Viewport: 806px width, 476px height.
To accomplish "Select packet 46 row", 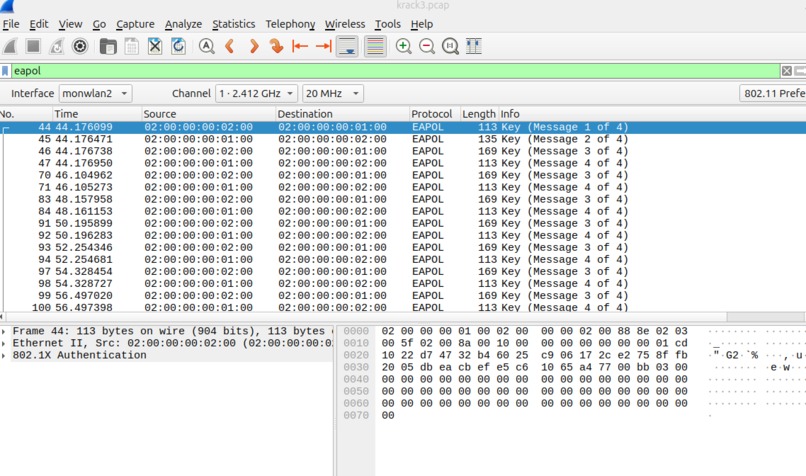I will [x=403, y=151].
